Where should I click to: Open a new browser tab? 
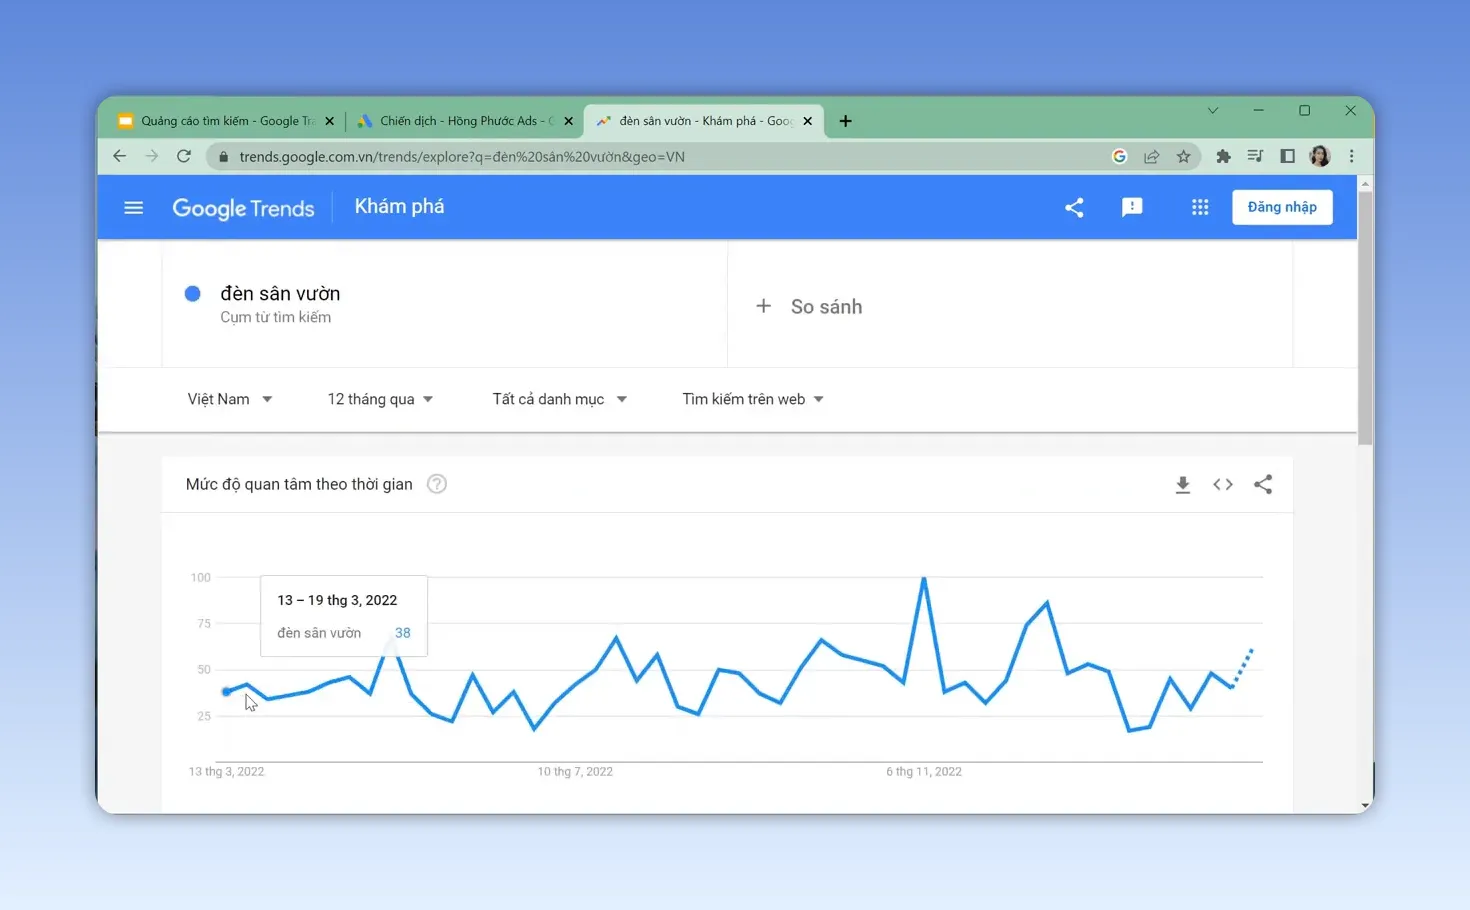[845, 121]
